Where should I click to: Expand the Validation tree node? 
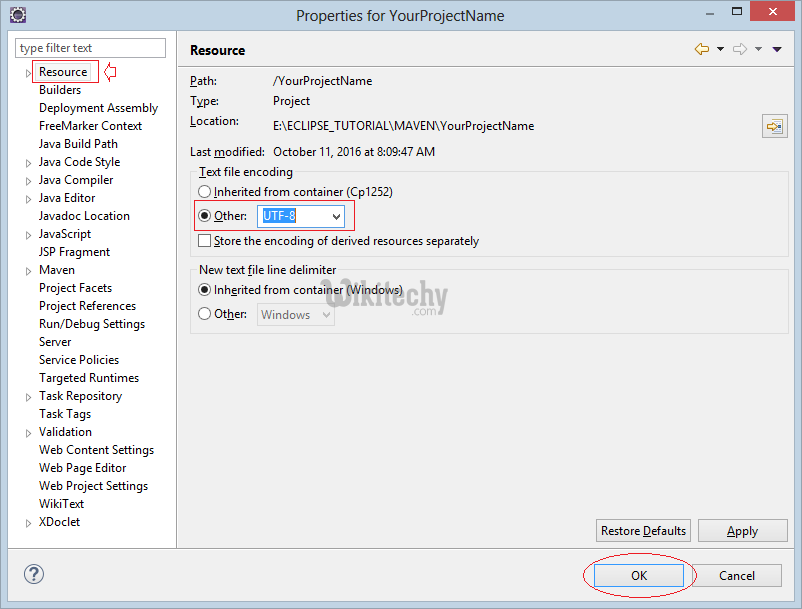(x=28, y=433)
